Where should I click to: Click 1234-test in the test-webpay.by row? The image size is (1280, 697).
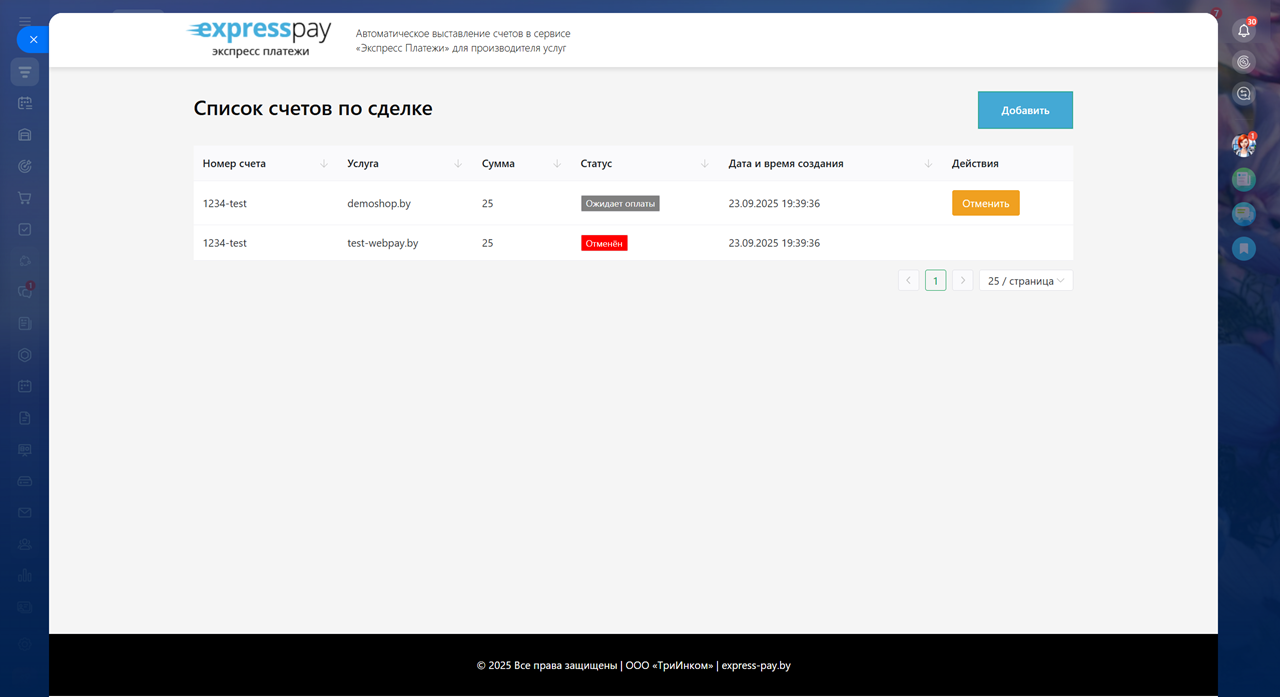pos(225,243)
